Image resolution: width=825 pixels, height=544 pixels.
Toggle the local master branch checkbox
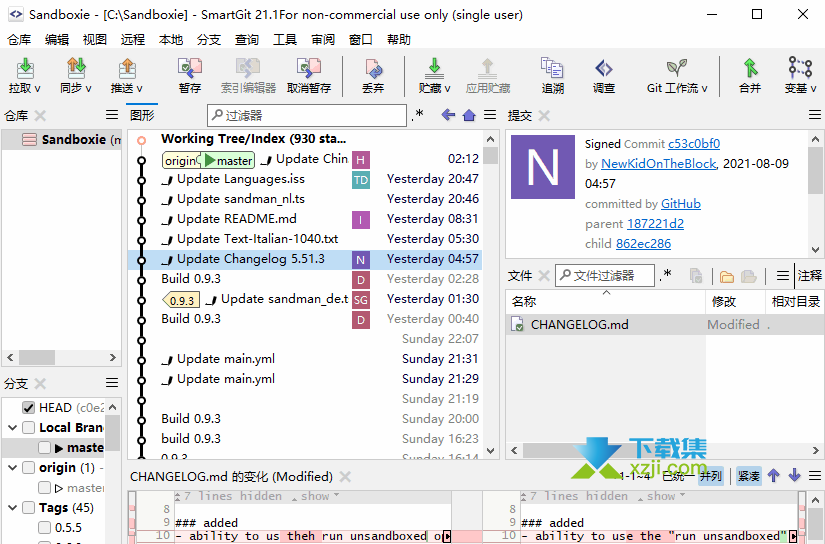(x=45, y=448)
